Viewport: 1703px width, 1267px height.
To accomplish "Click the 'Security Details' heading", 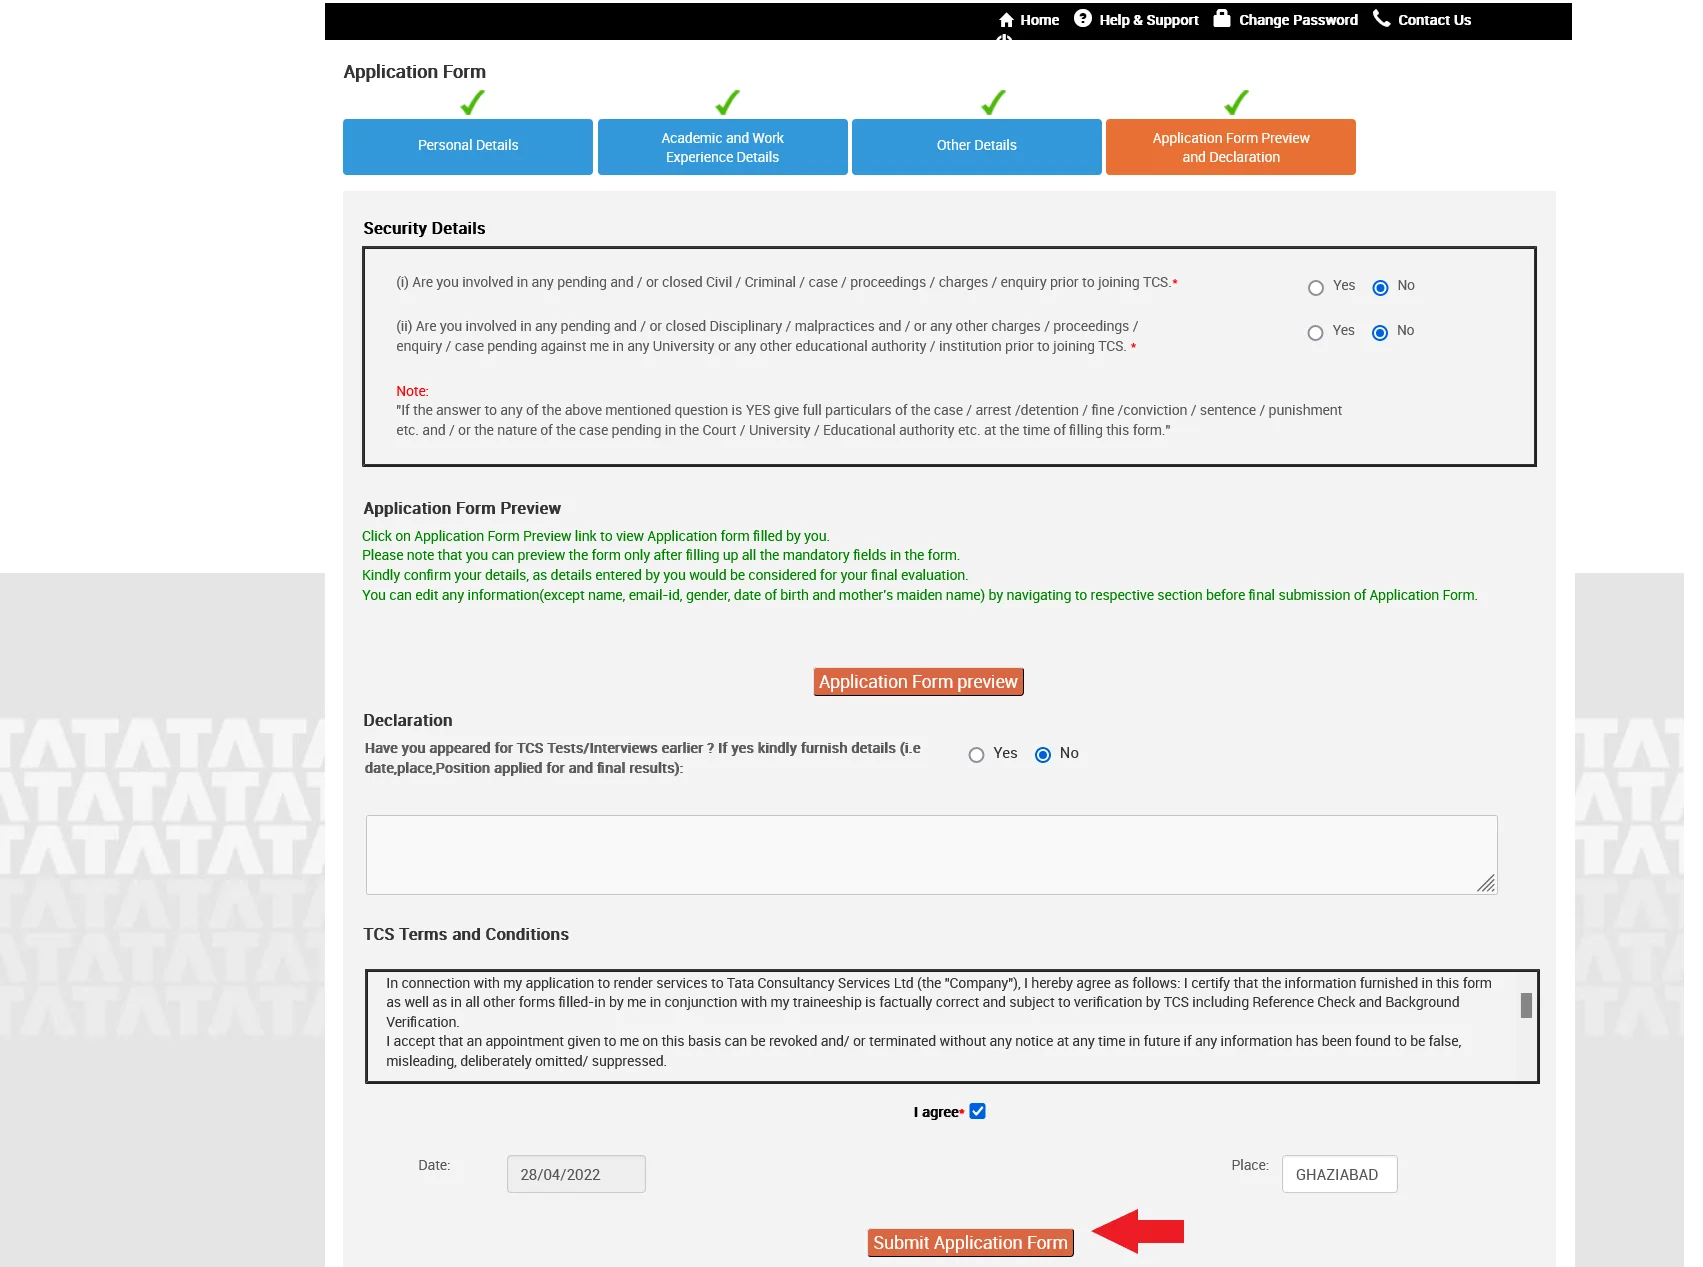I will tap(424, 228).
